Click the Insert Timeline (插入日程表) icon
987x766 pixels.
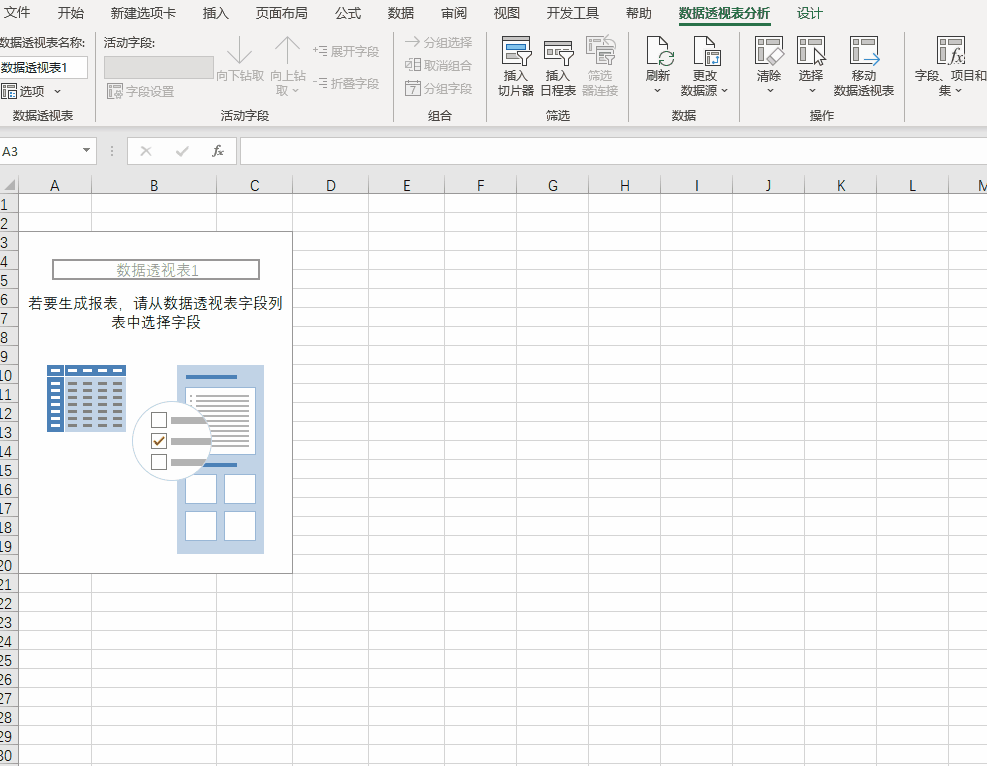[x=558, y=52]
